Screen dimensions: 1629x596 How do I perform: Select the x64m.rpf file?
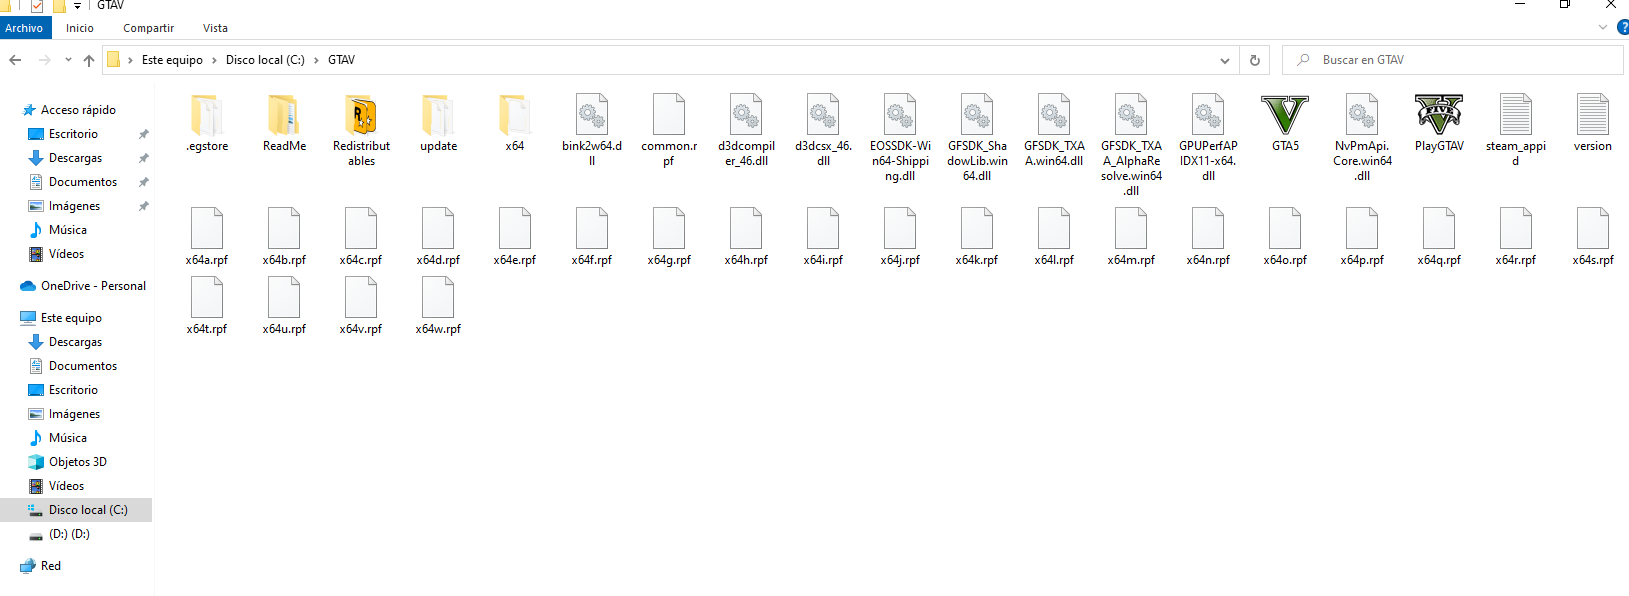(1131, 237)
